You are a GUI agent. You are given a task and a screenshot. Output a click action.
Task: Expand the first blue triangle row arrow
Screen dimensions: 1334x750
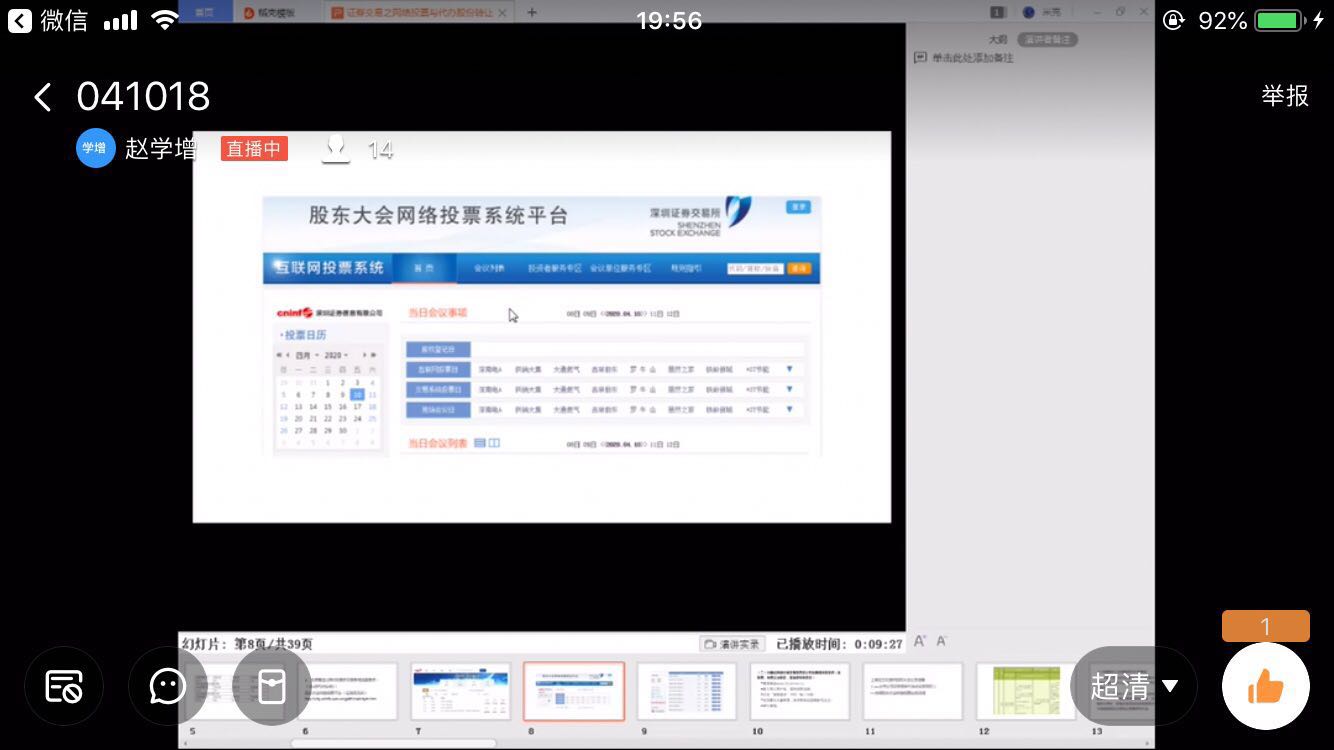tap(789, 369)
